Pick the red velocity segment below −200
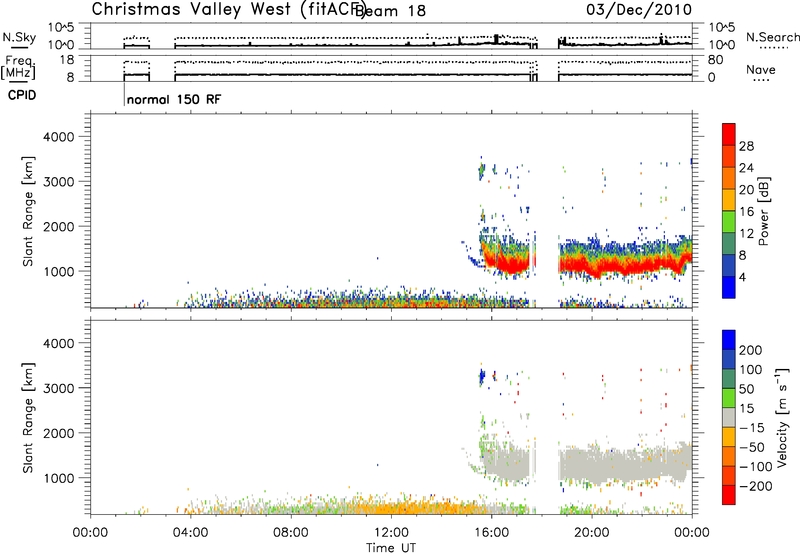Image resolution: width=800 pixels, height=554 pixels. click(729, 495)
